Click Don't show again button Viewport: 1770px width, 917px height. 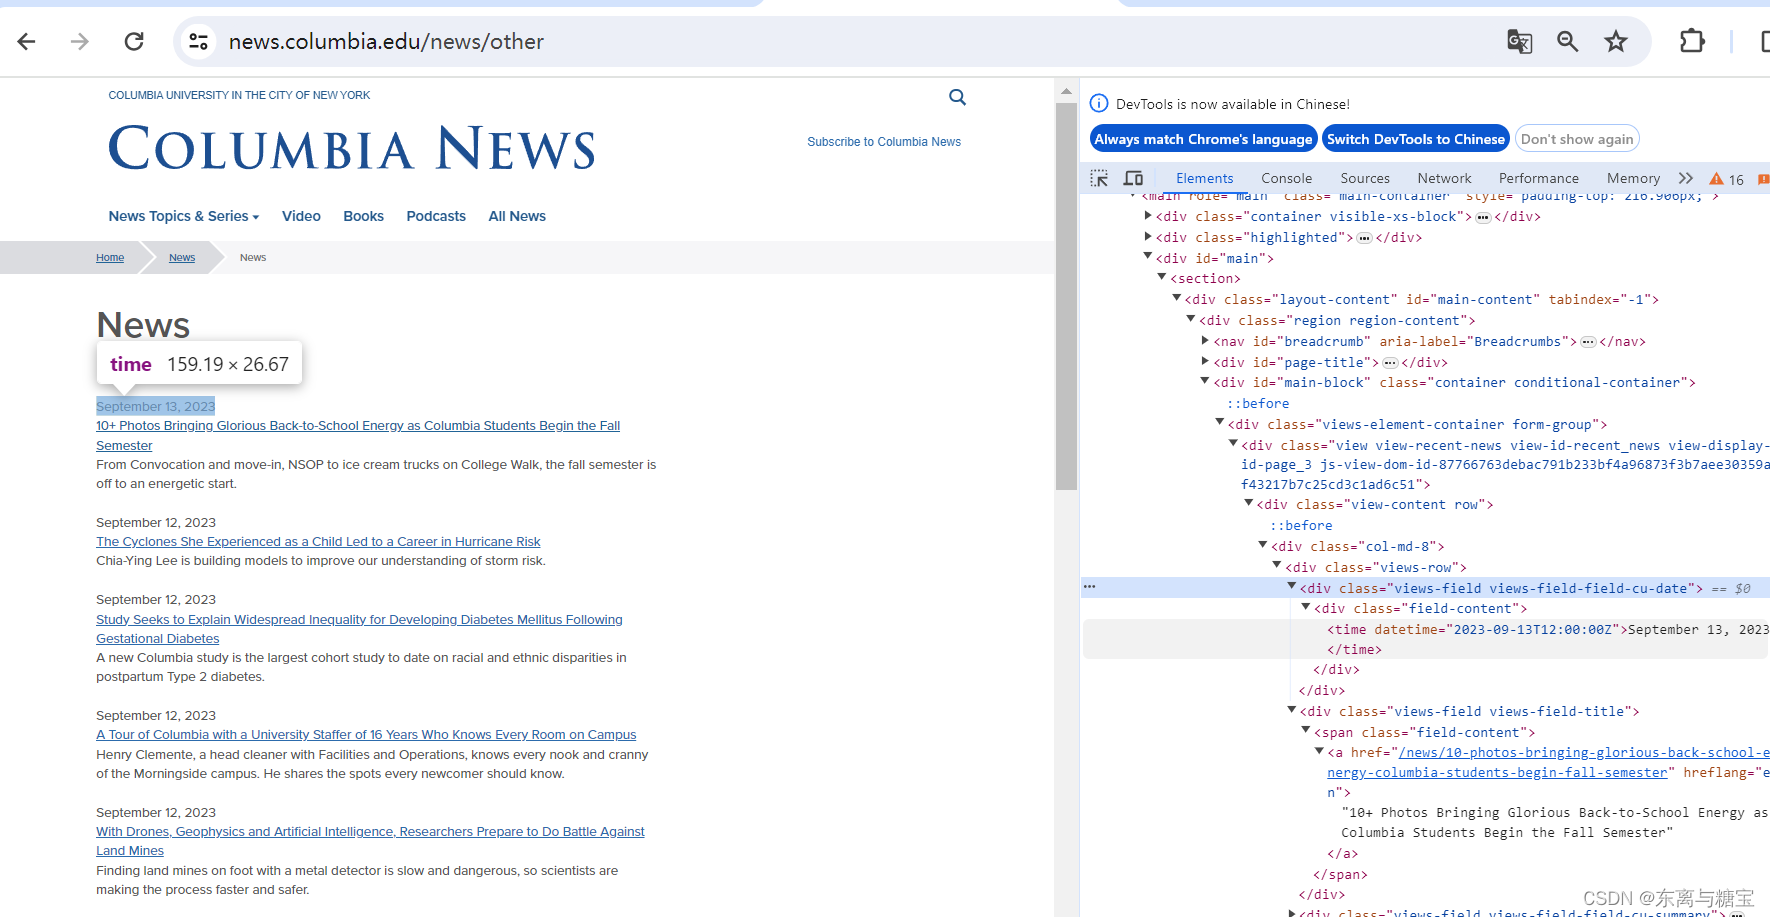coord(1577,139)
